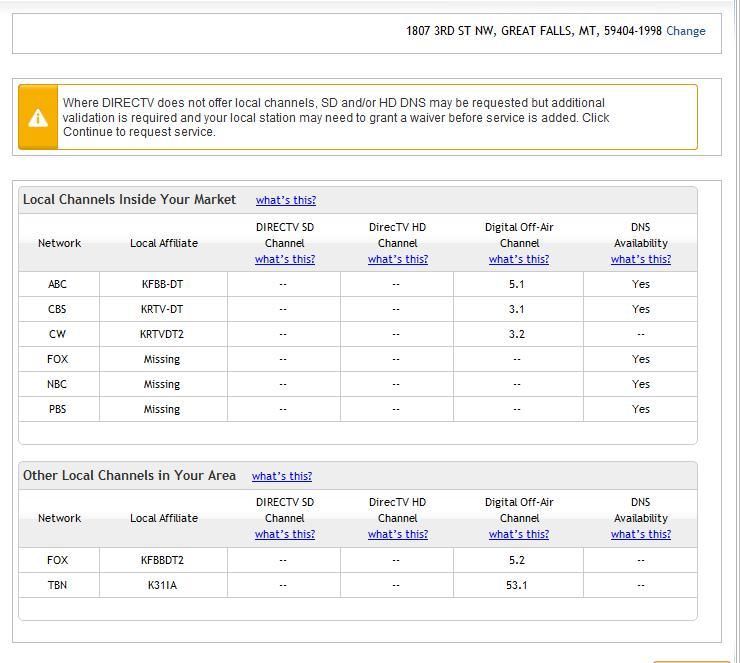Click the Missing affiliate in PBS row
This screenshot has width=740, height=663.
click(x=162, y=410)
